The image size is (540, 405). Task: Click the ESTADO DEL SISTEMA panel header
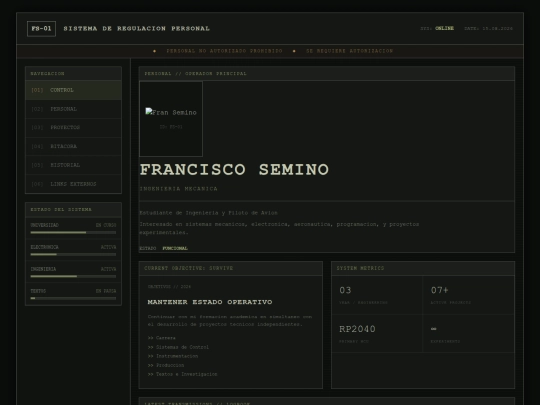73,210
